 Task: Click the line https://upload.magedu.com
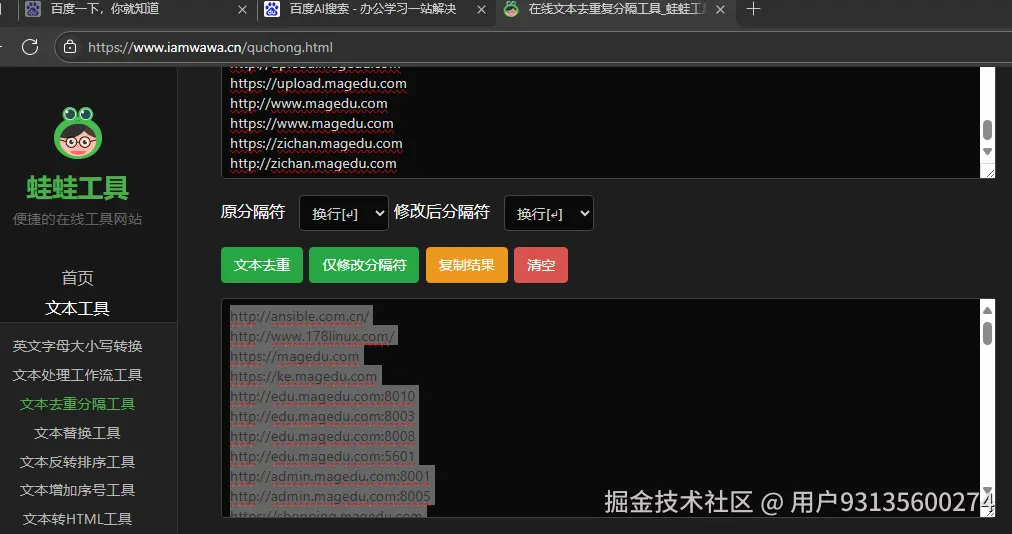pyautogui.click(x=318, y=83)
